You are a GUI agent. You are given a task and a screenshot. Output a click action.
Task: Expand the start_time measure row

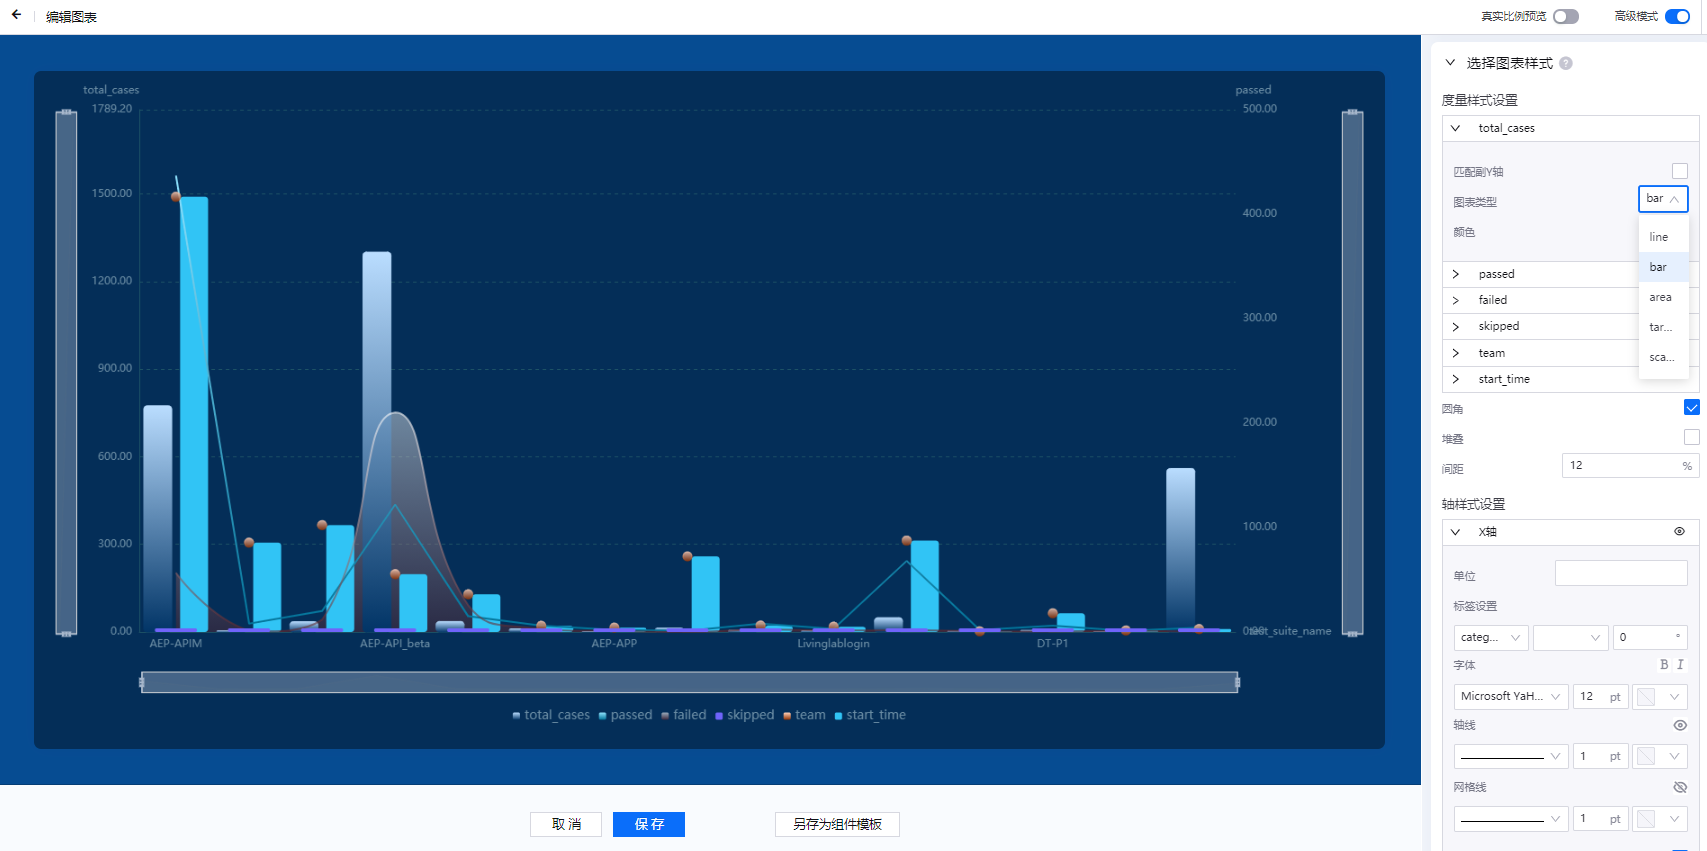(x=1456, y=379)
